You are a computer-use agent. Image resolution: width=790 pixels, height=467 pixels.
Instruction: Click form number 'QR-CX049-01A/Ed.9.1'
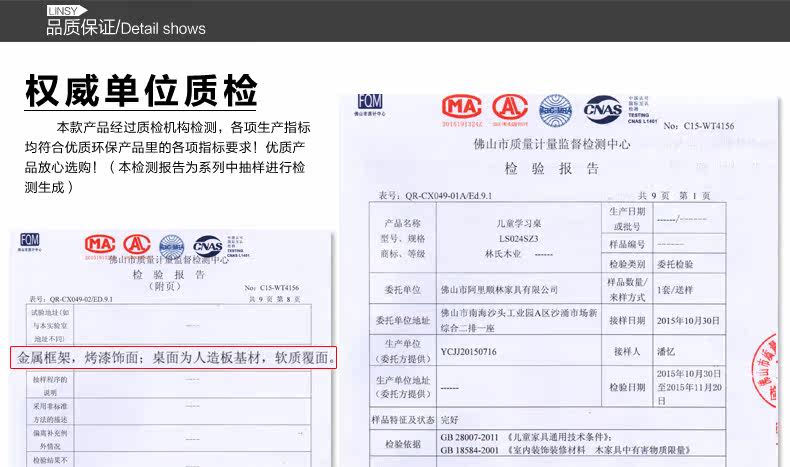pos(448,195)
